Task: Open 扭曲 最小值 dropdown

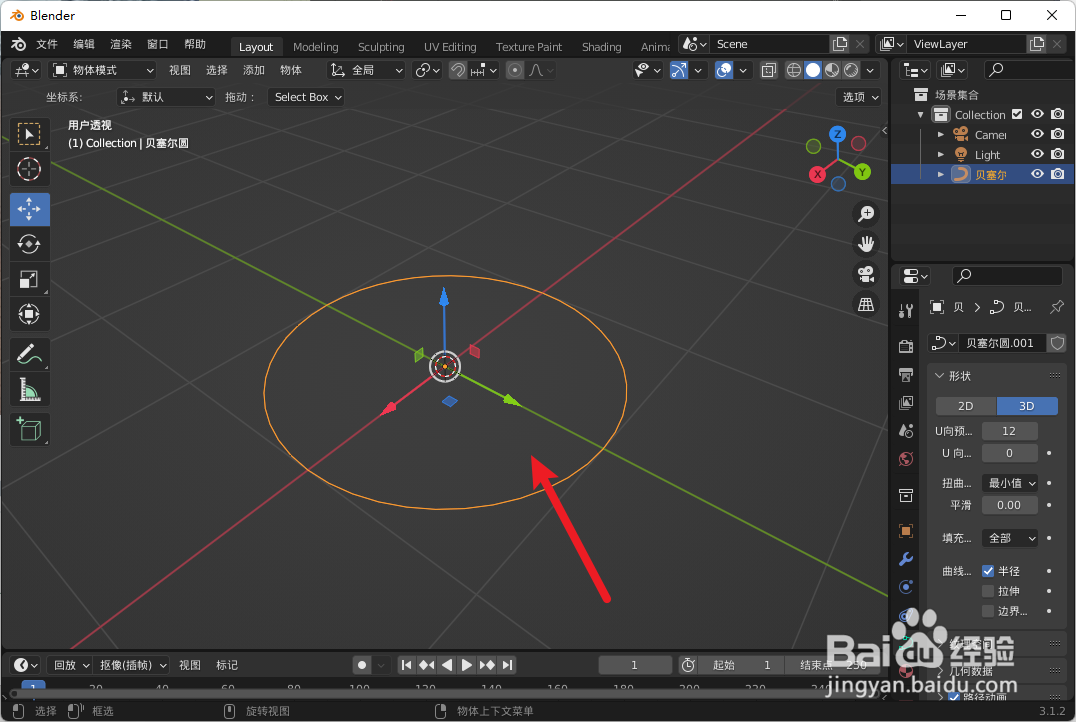Action: click(x=1010, y=483)
